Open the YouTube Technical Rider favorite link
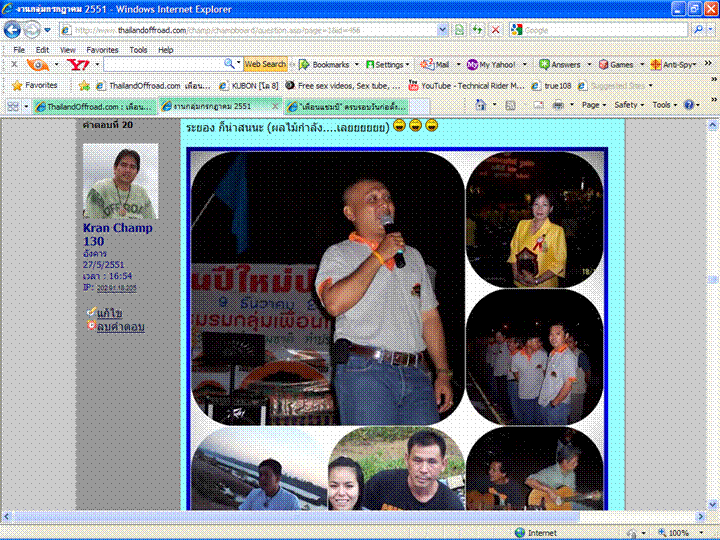 (x=465, y=85)
